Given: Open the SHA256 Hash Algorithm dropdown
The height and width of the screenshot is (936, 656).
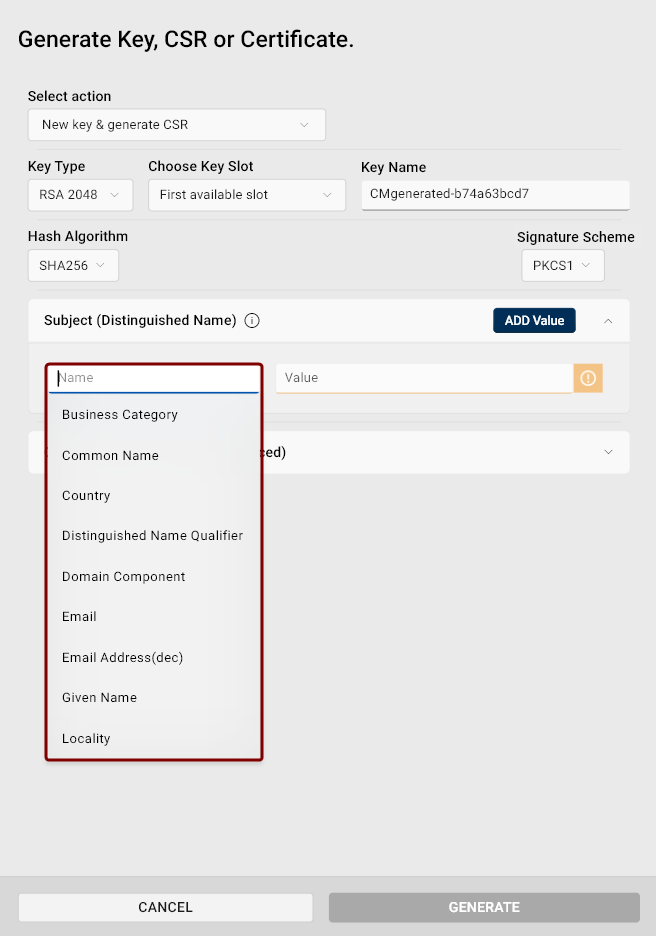Looking at the screenshot, I should point(73,266).
